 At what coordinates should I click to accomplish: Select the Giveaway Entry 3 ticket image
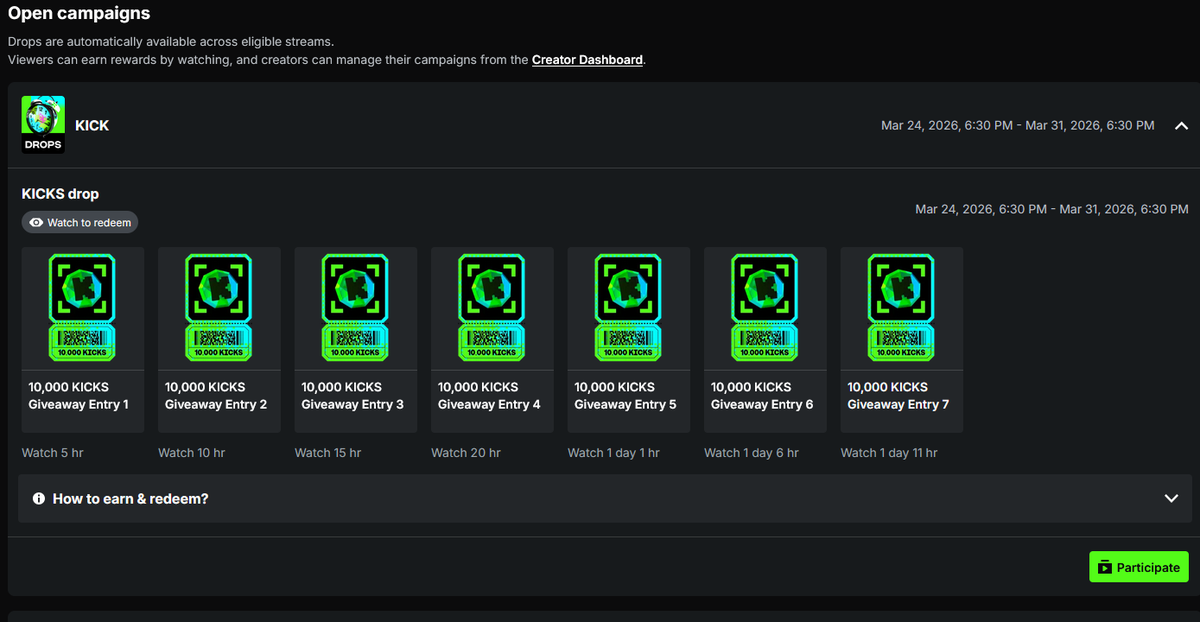(355, 307)
